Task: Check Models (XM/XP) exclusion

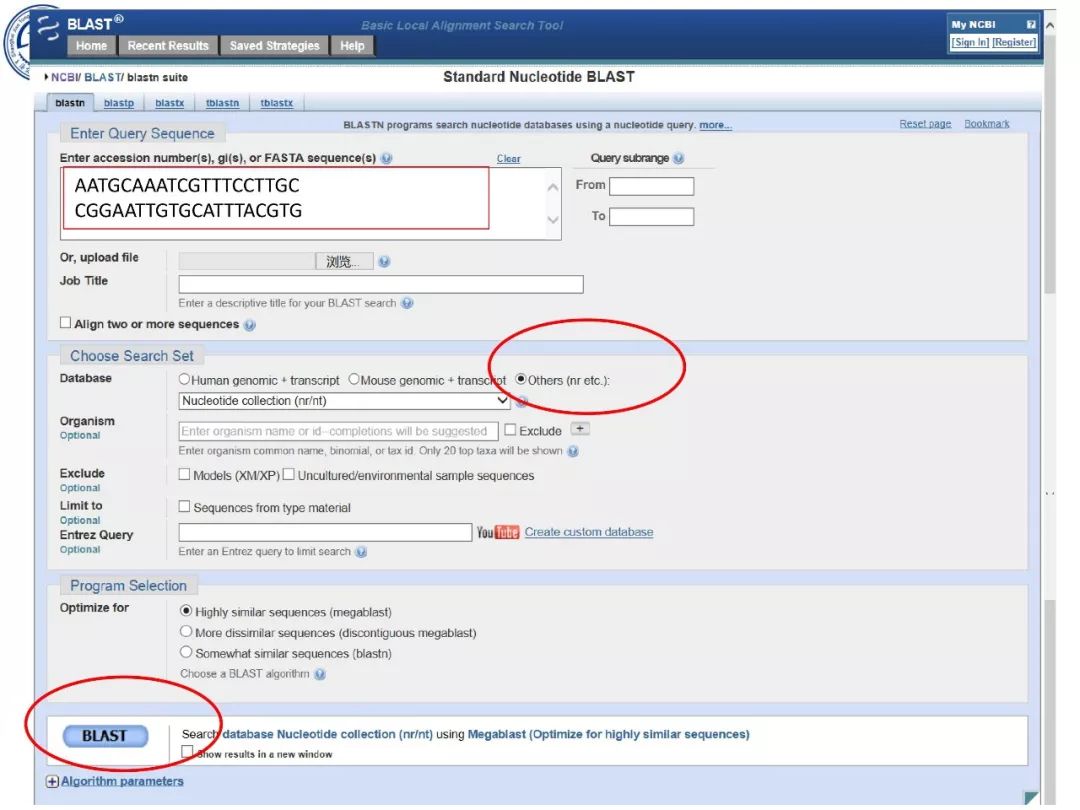Action: (184, 475)
